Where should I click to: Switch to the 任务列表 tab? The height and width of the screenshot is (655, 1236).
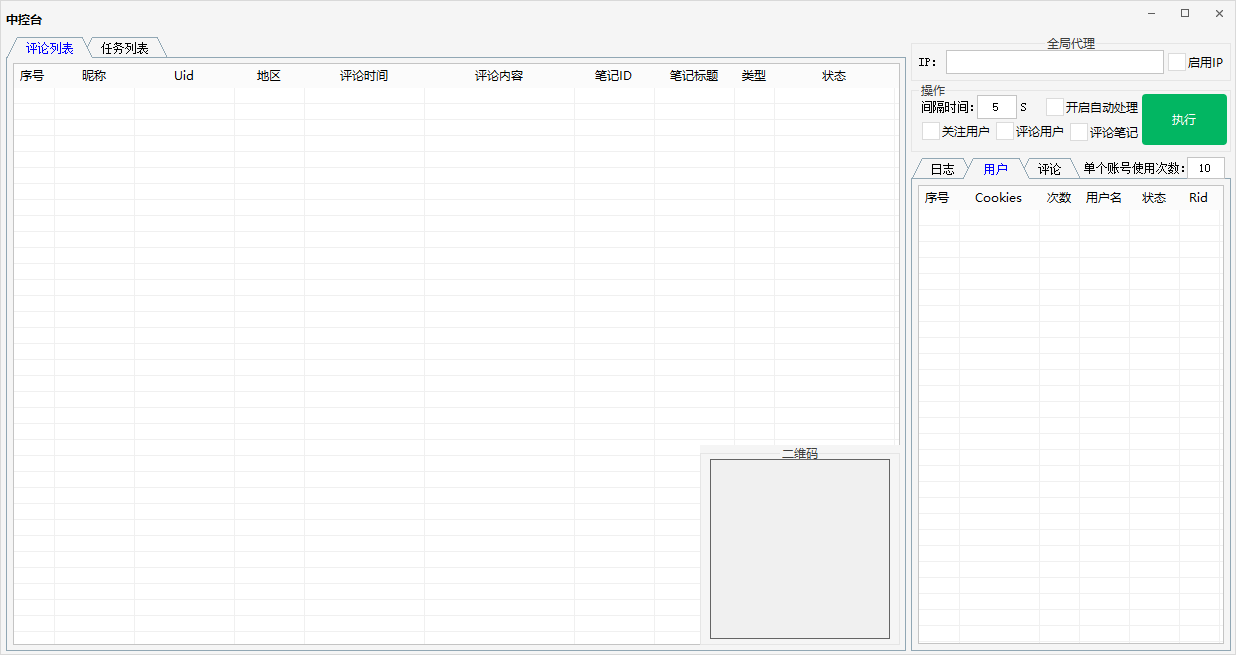pos(125,48)
